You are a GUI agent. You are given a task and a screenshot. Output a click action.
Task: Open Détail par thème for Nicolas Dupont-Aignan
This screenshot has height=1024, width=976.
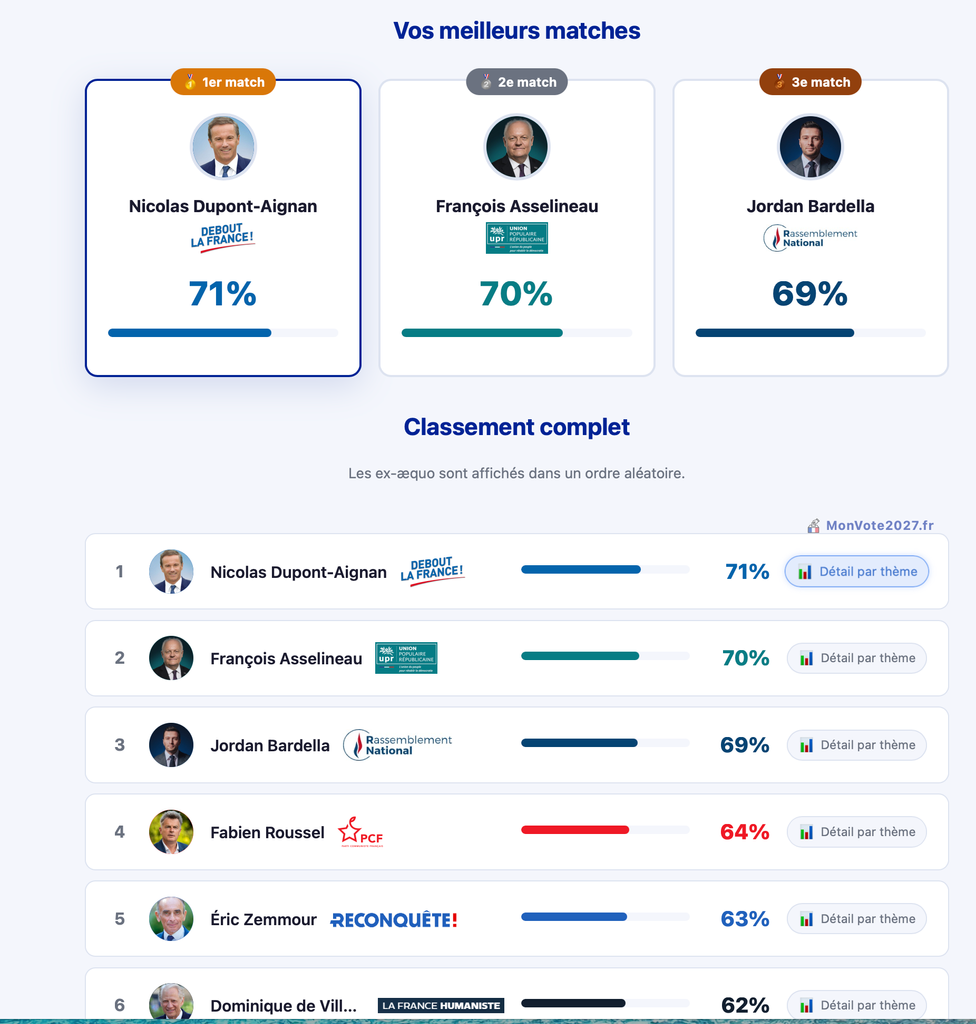pyautogui.click(x=857, y=572)
